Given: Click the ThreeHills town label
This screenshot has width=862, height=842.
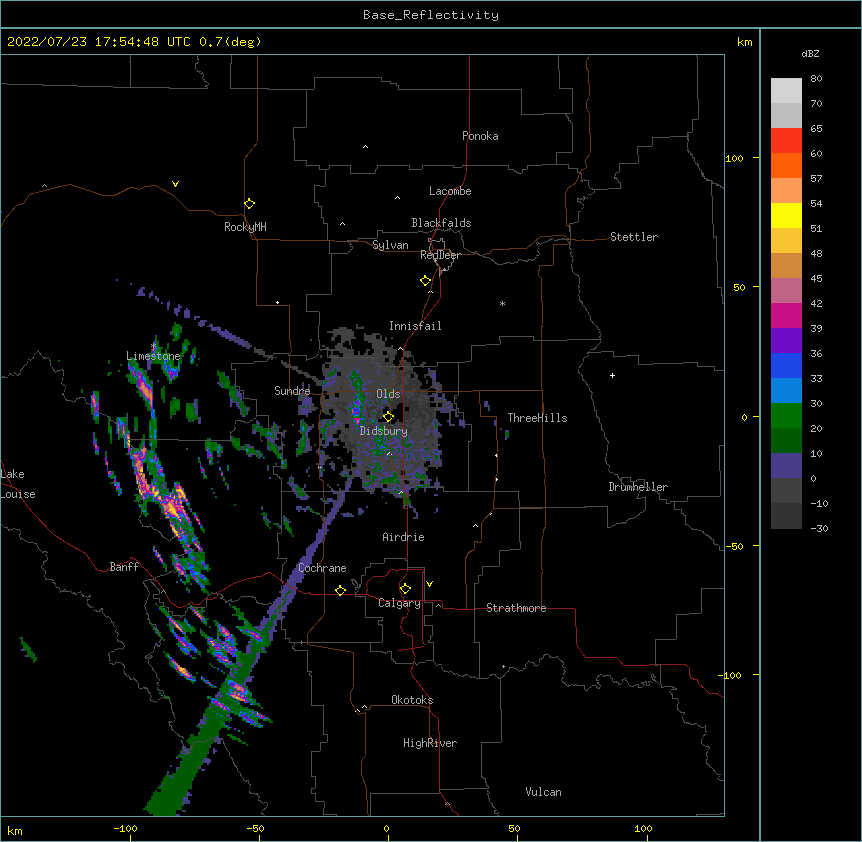Looking at the screenshot, I should (x=537, y=418).
